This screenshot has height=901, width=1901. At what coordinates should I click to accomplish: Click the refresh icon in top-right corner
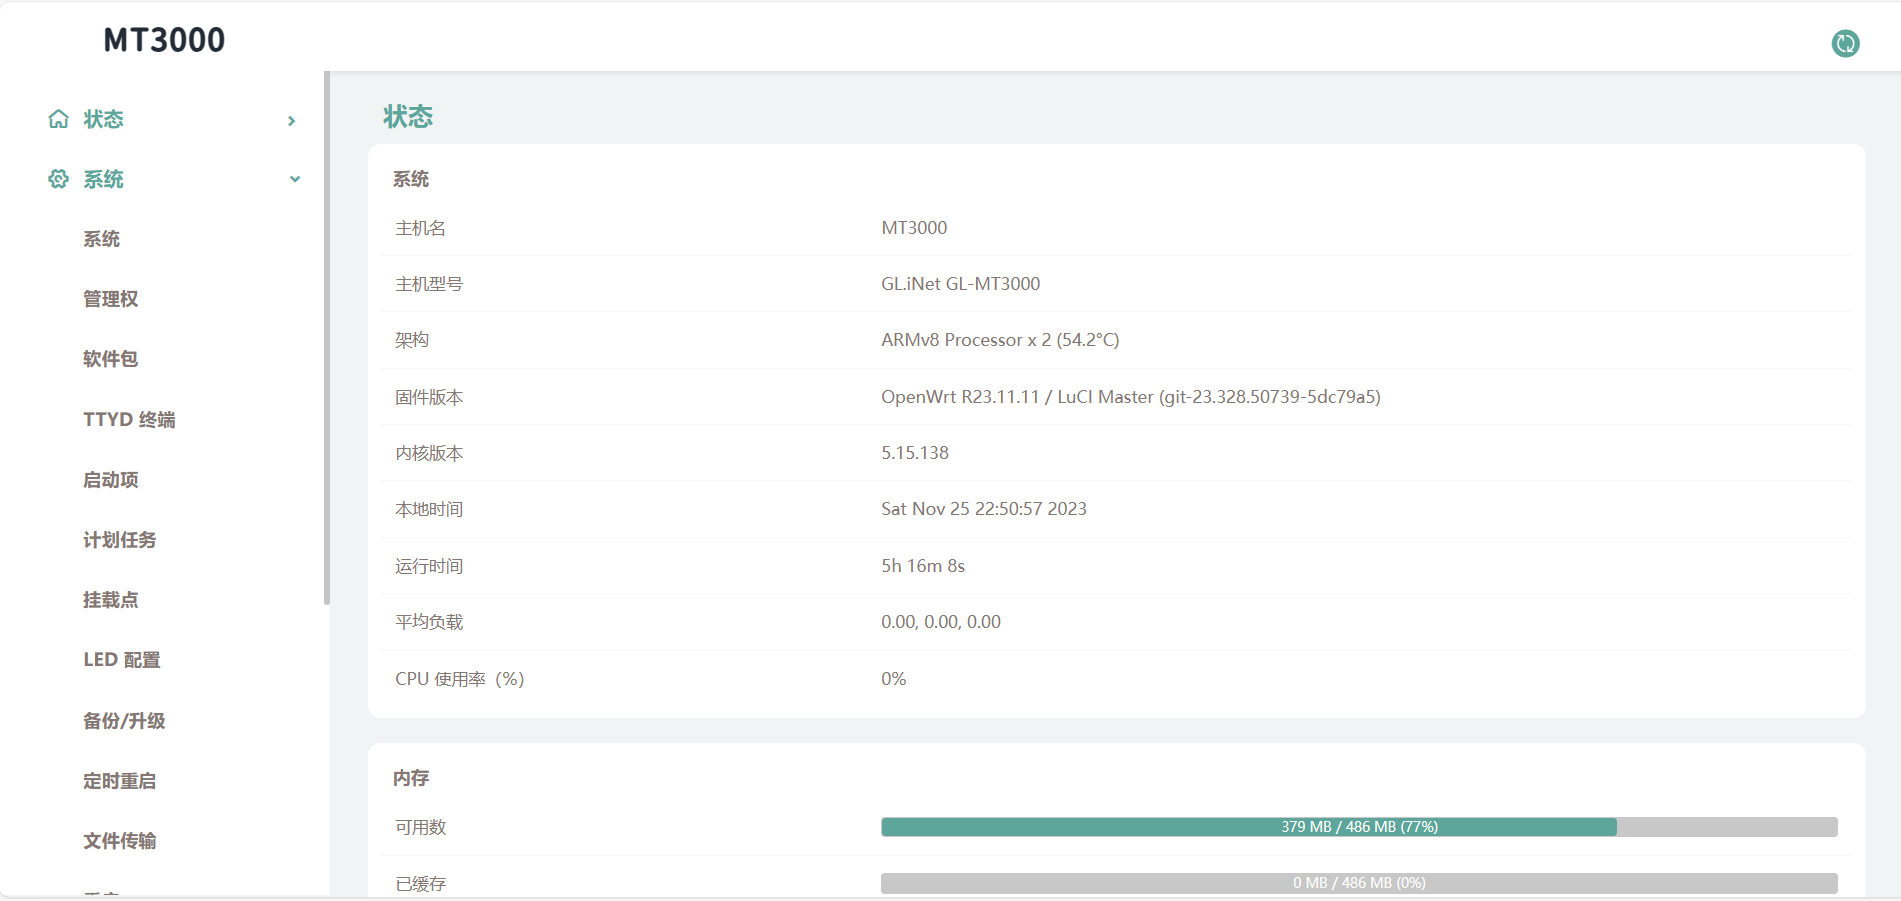point(1845,43)
